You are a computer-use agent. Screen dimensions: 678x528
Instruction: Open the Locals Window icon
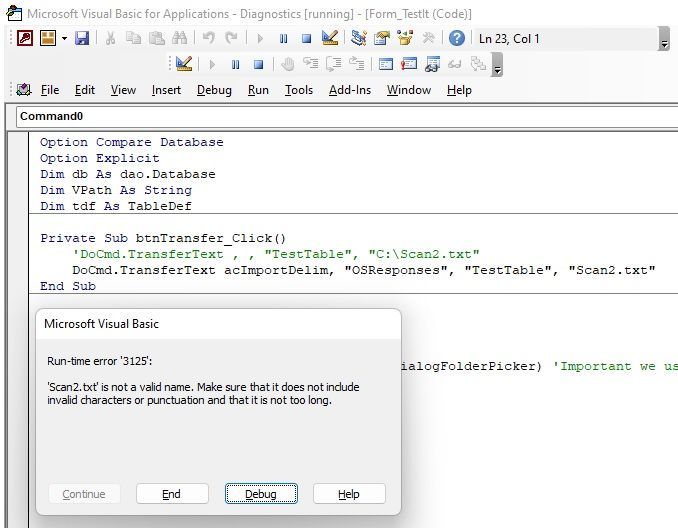[x=386, y=64]
